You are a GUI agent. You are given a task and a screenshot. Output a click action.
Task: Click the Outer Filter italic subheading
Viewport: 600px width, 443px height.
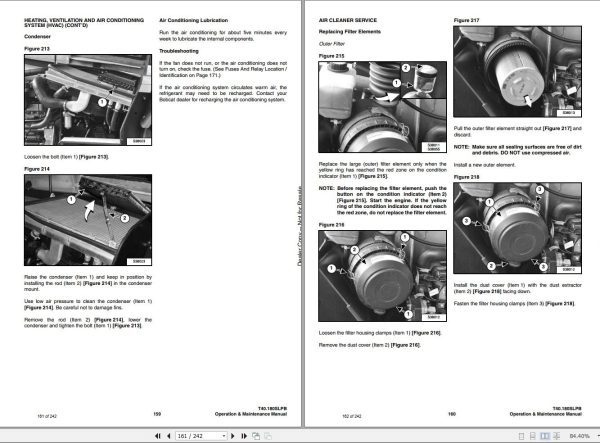pos(332,44)
